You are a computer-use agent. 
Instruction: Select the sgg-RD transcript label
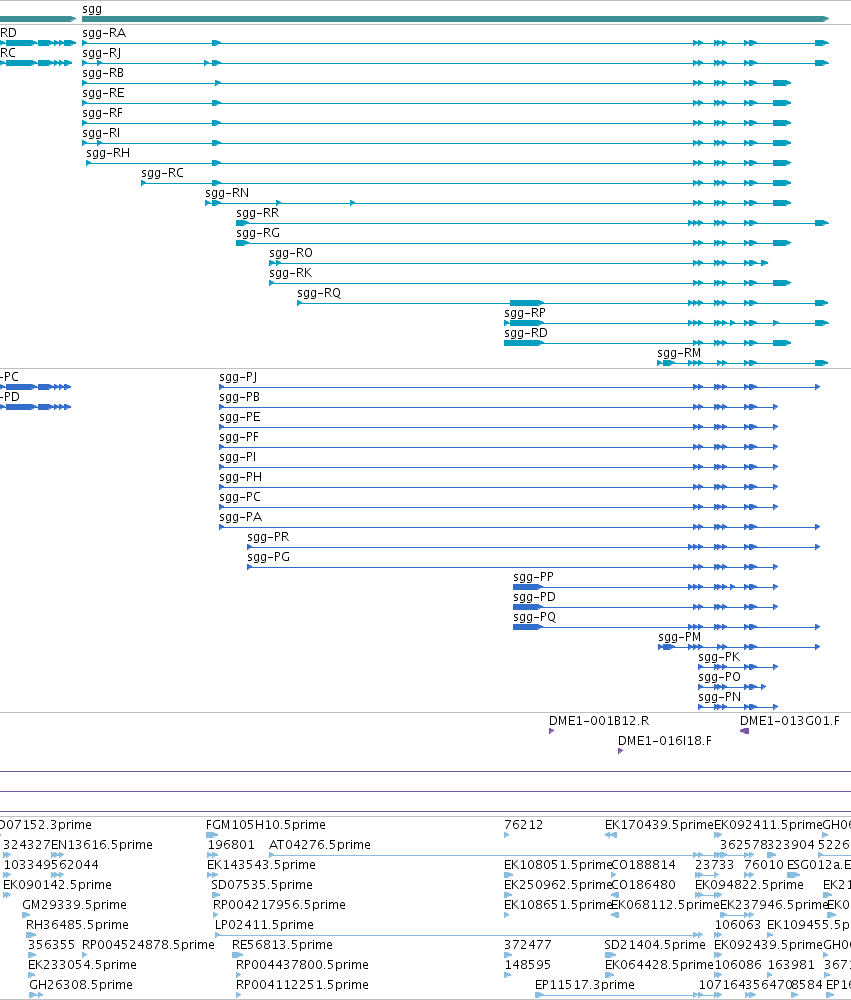coord(526,333)
